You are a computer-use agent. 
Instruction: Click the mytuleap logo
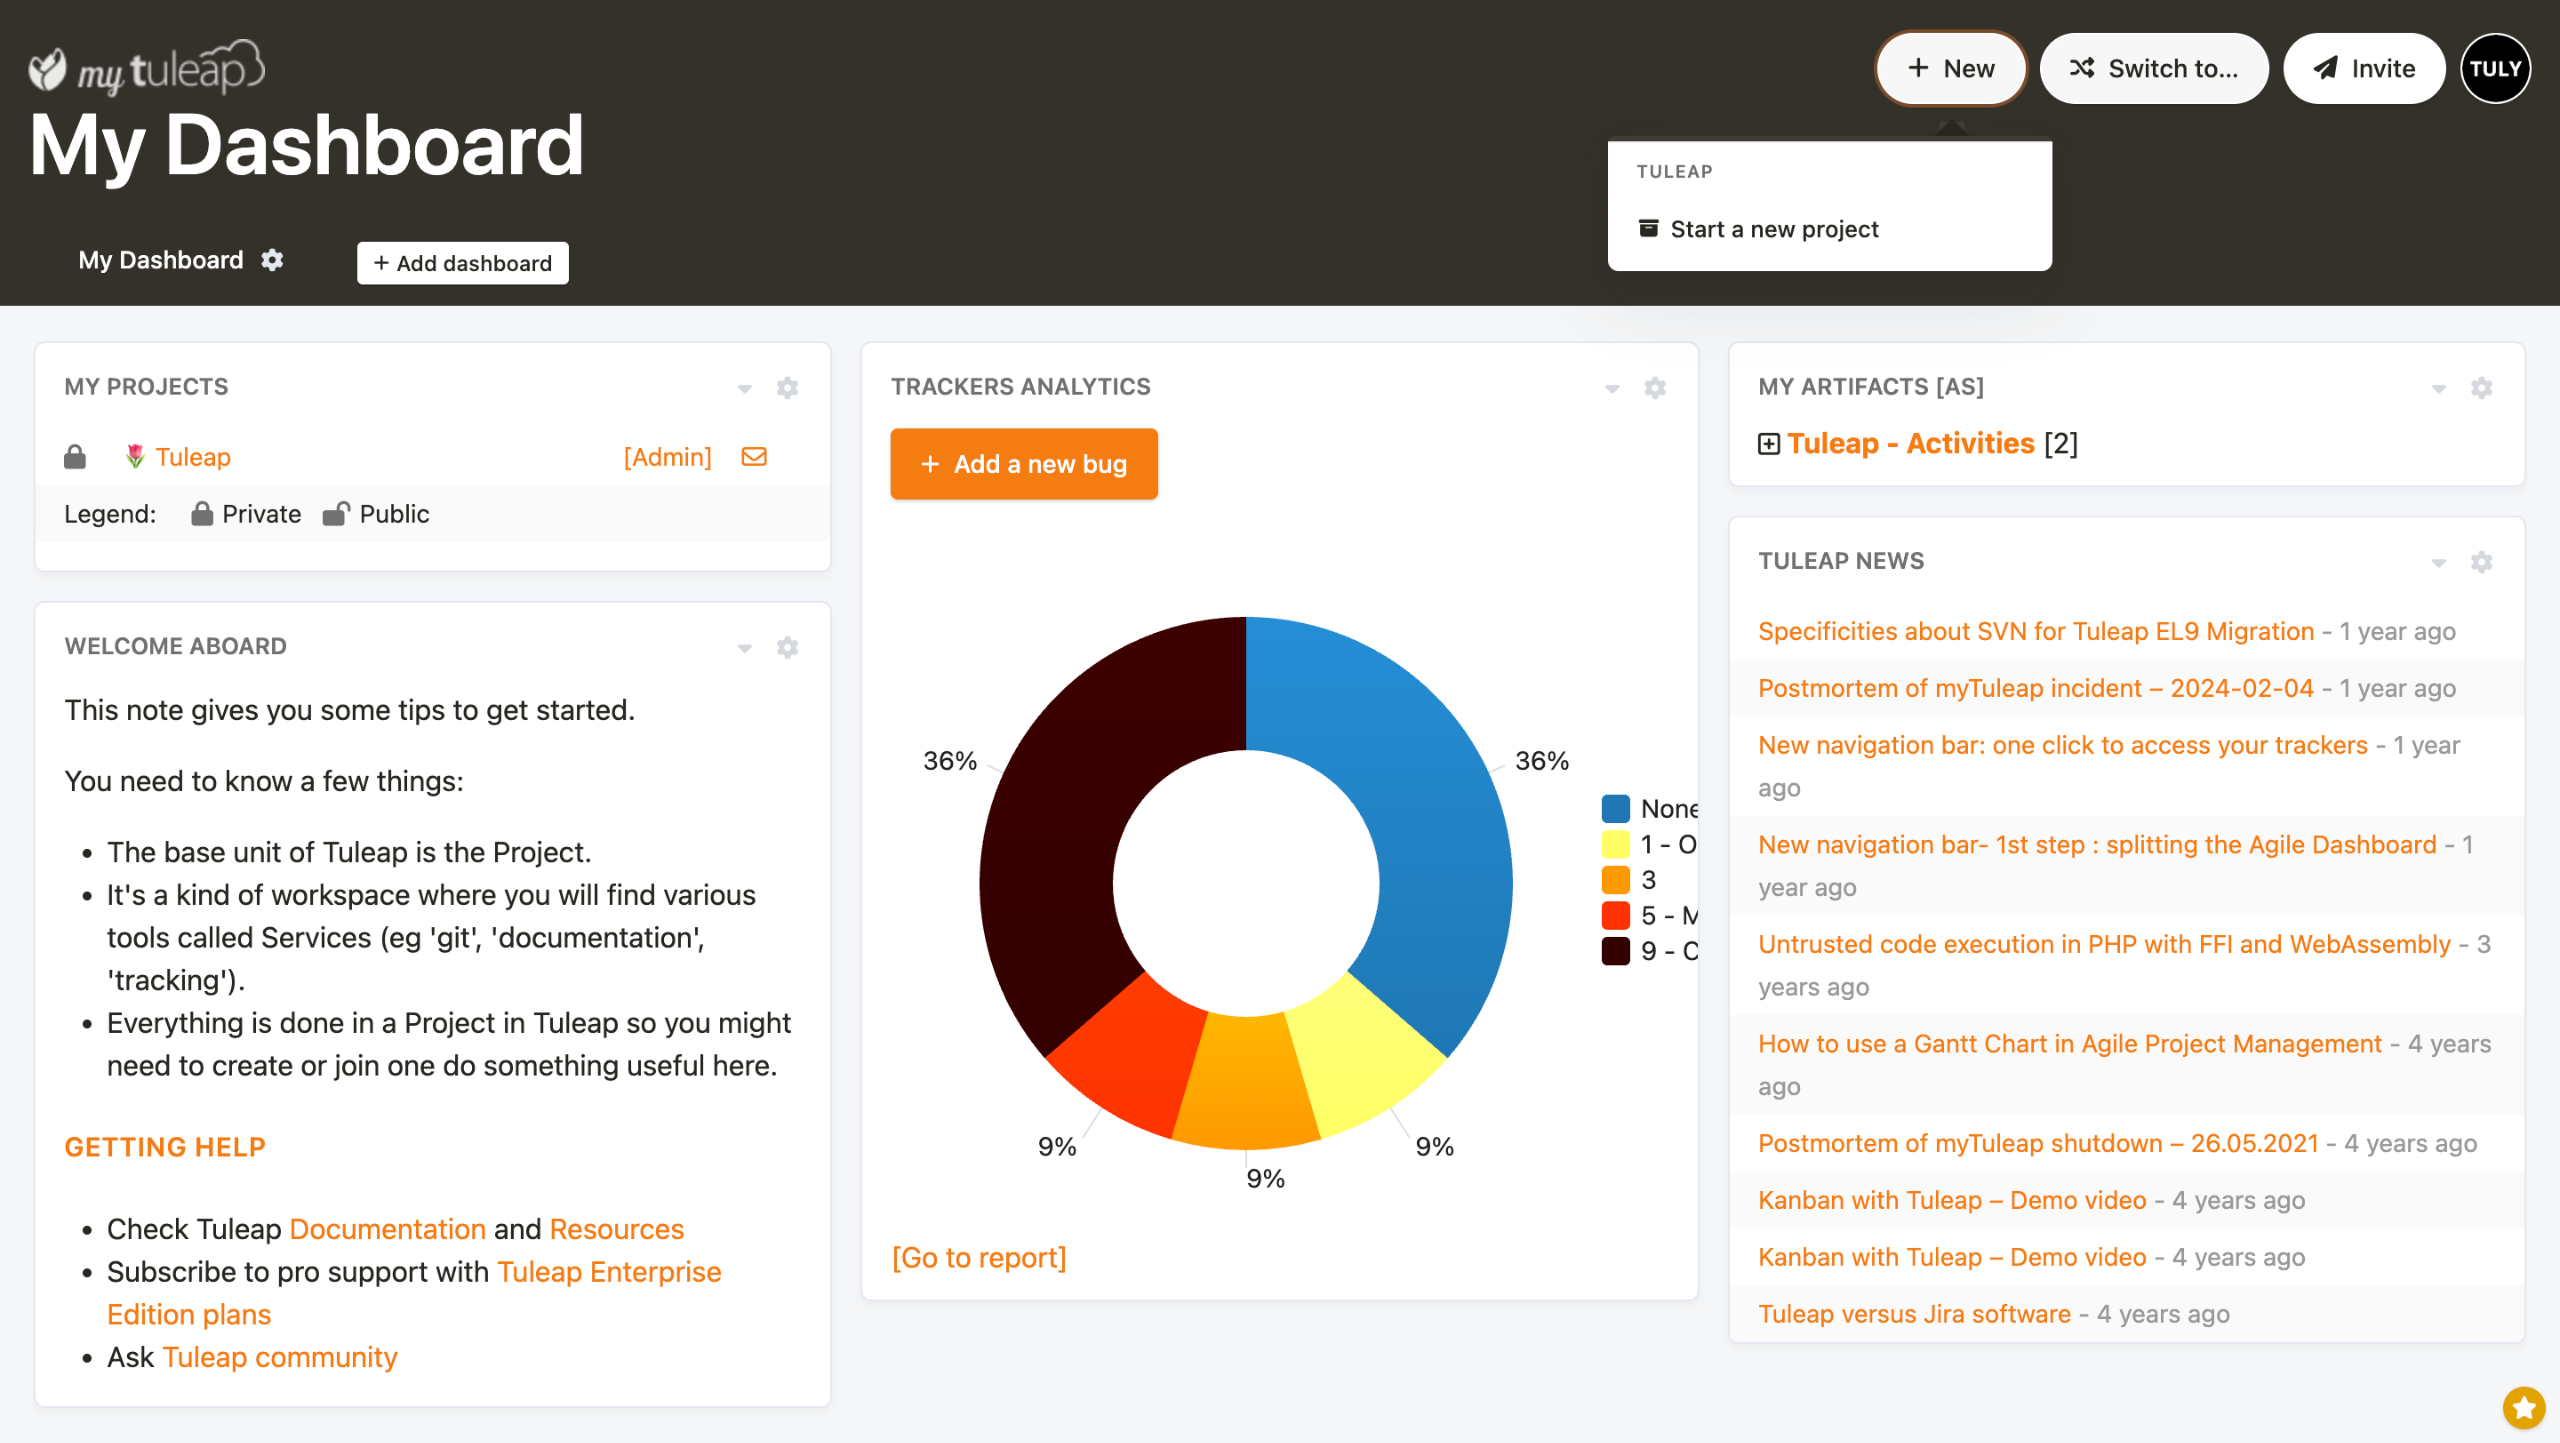click(147, 69)
